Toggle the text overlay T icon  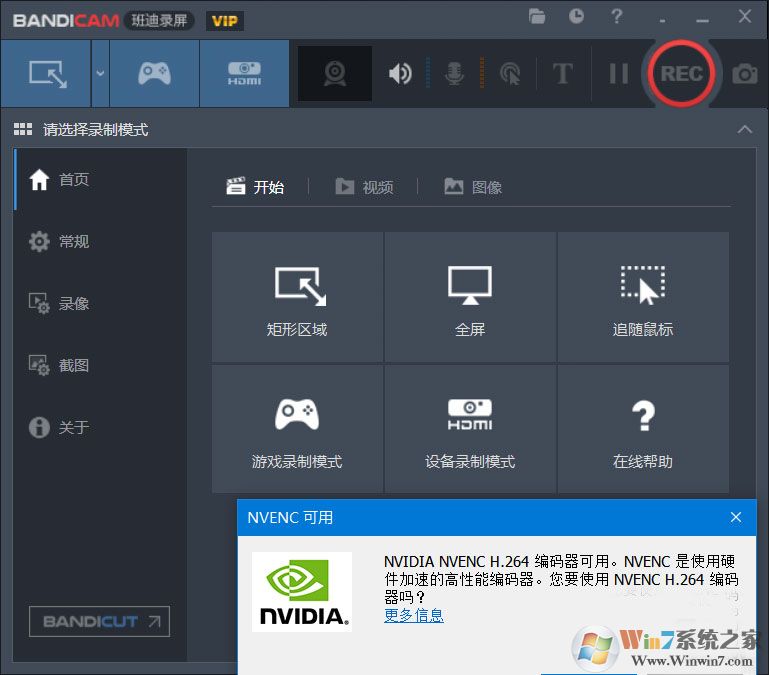point(563,74)
